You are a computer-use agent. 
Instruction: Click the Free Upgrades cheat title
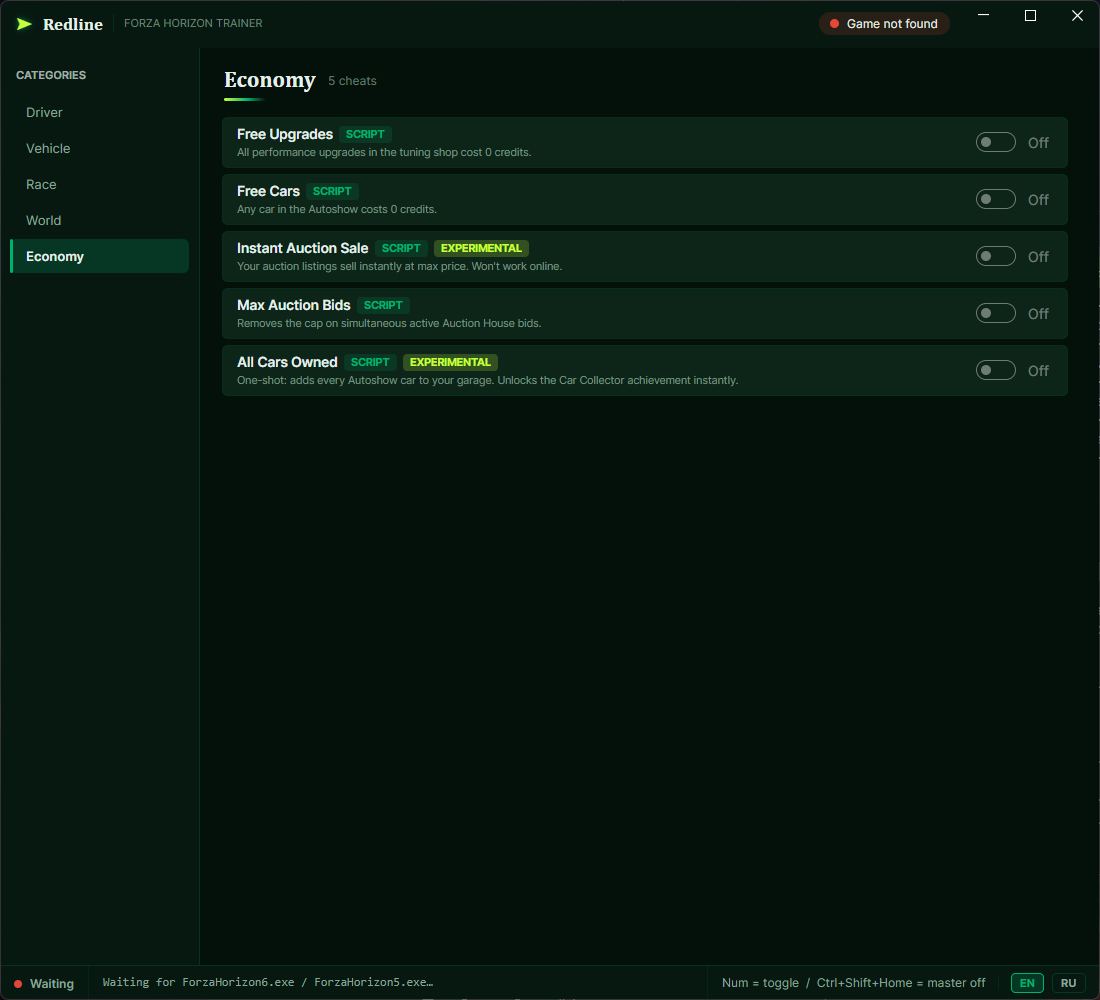point(285,134)
